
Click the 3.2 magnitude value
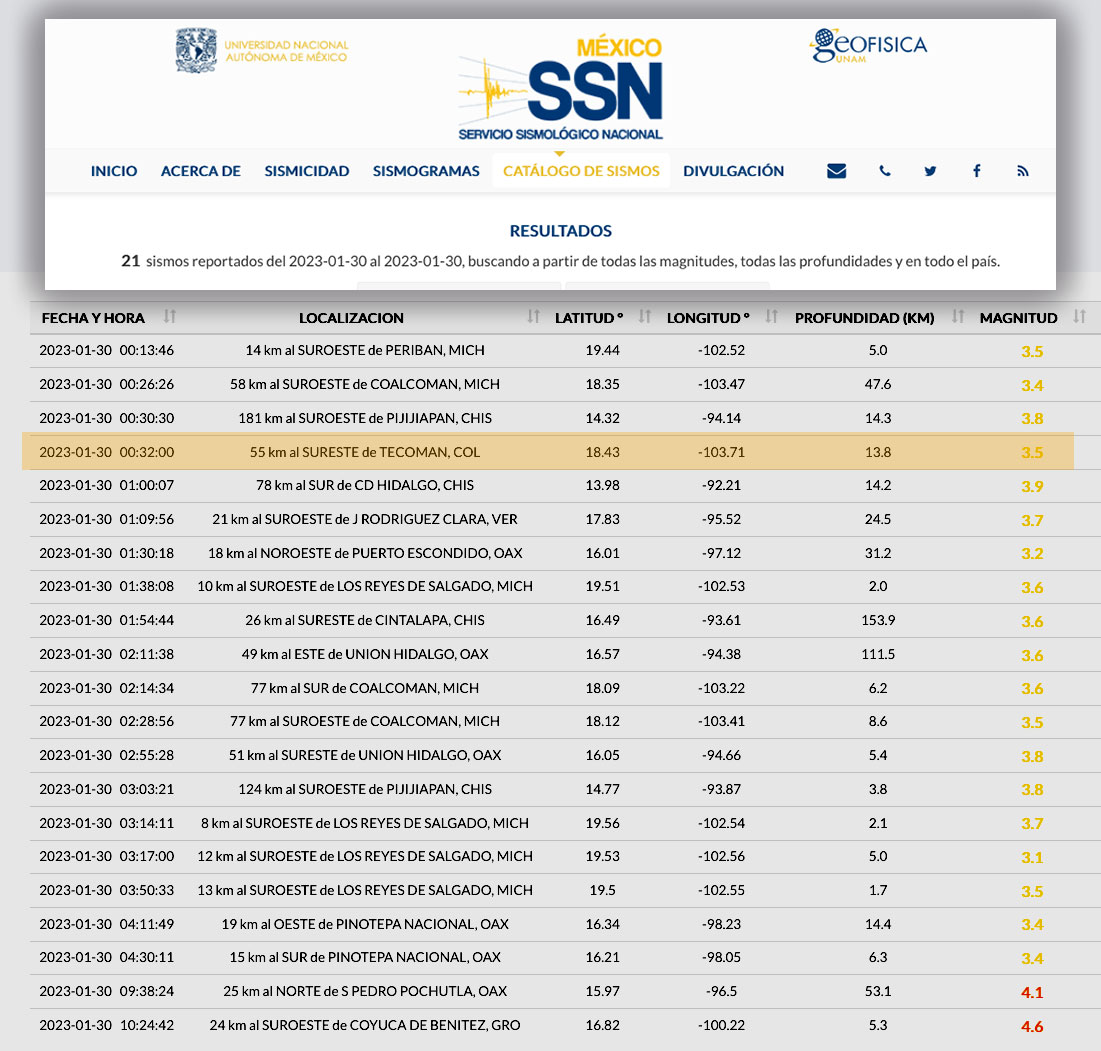[x=1031, y=554]
